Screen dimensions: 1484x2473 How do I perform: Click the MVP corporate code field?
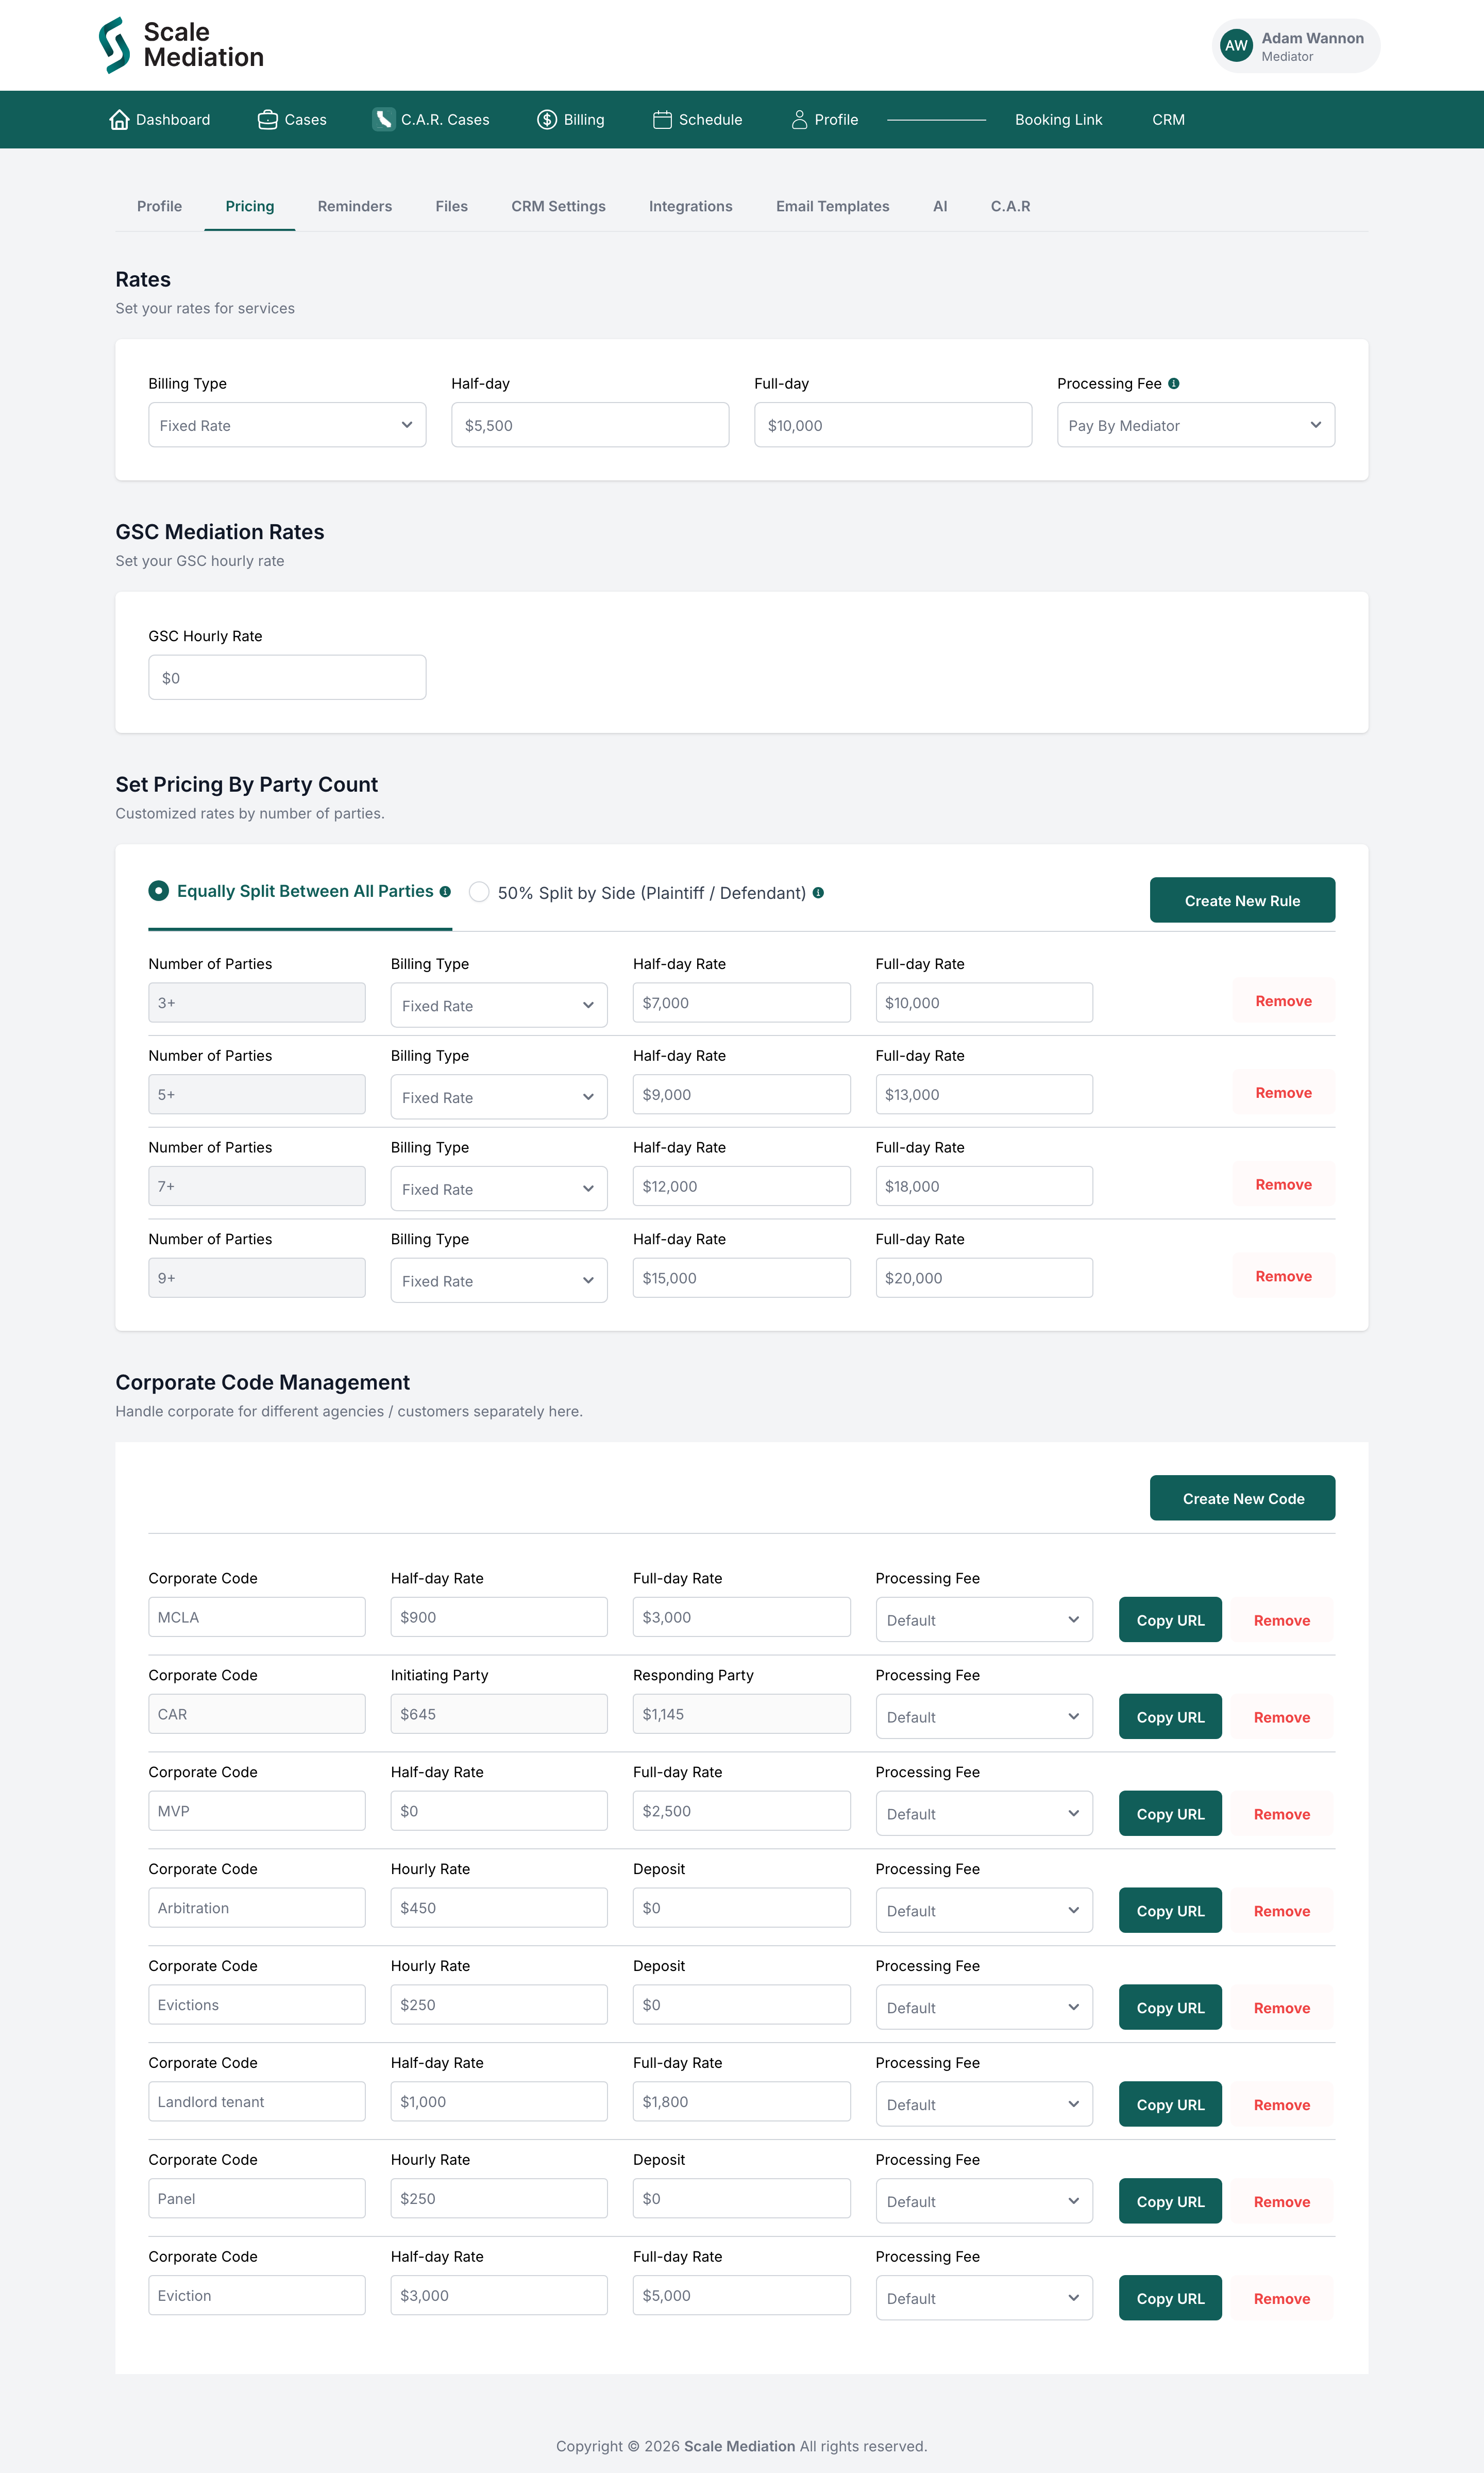pos(257,1811)
